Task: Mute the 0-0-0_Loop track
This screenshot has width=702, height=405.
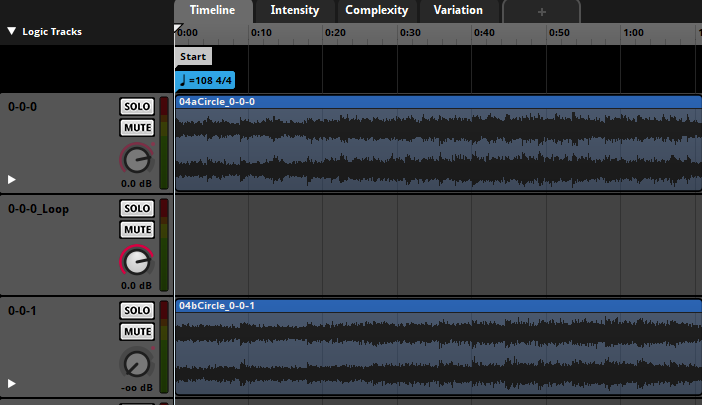Action: (x=137, y=230)
